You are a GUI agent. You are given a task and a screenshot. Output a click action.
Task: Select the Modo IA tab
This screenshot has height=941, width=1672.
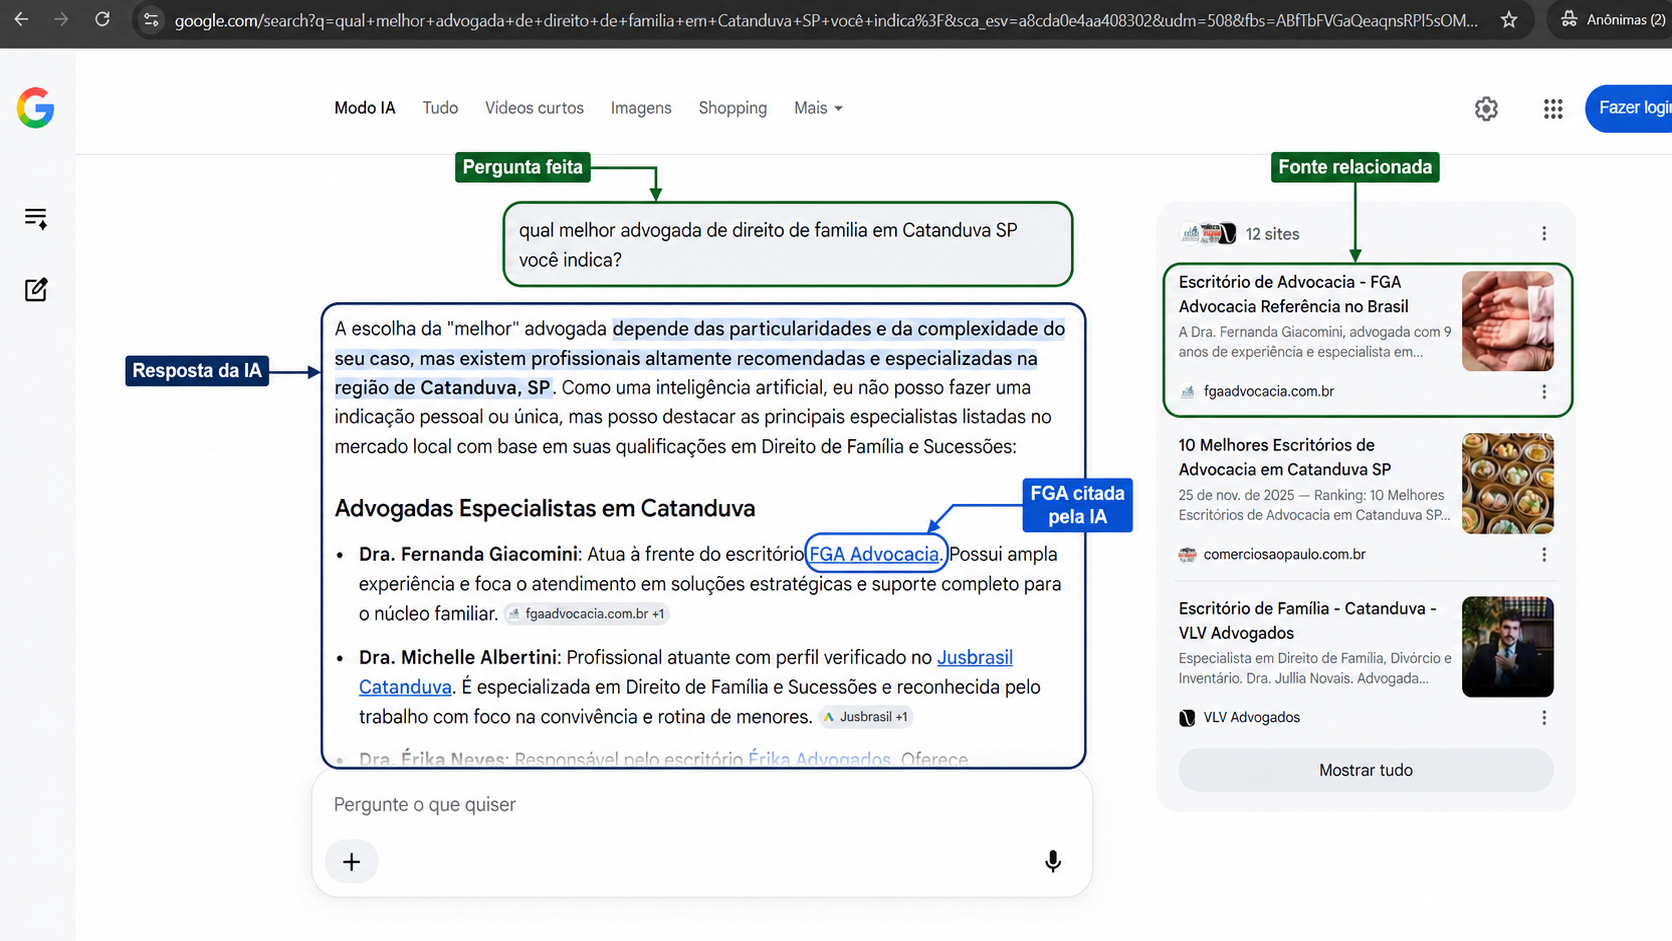pyautogui.click(x=364, y=108)
